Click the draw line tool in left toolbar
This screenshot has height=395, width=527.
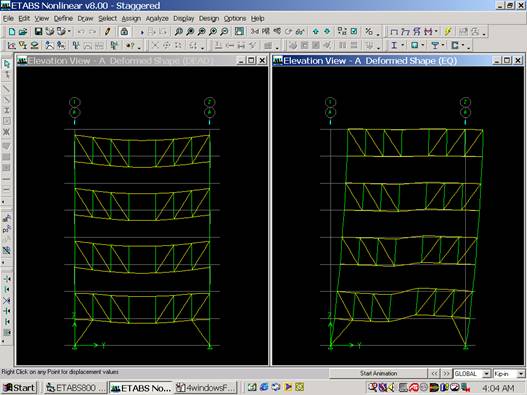click(x=6, y=89)
